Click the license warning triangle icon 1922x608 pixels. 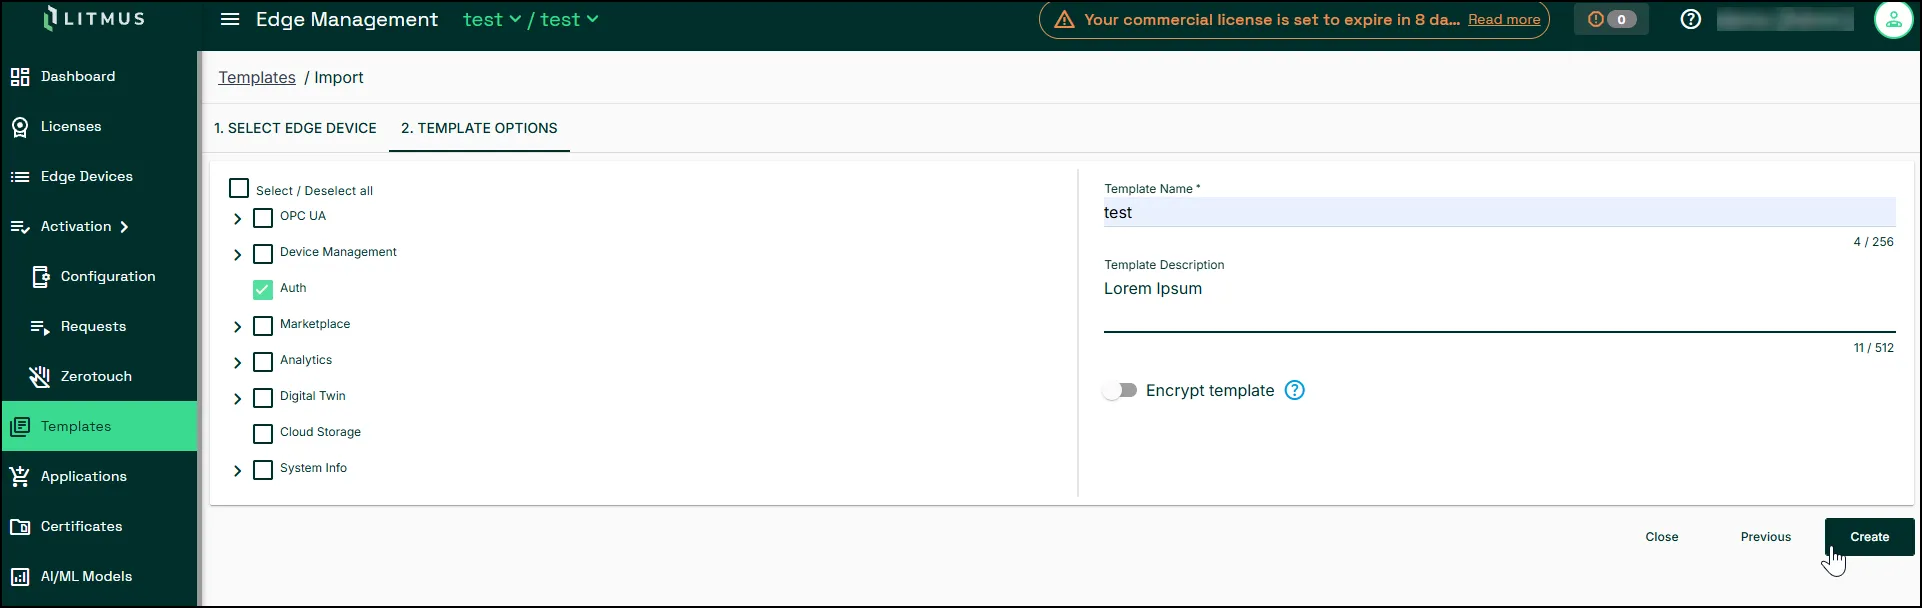click(1064, 20)
